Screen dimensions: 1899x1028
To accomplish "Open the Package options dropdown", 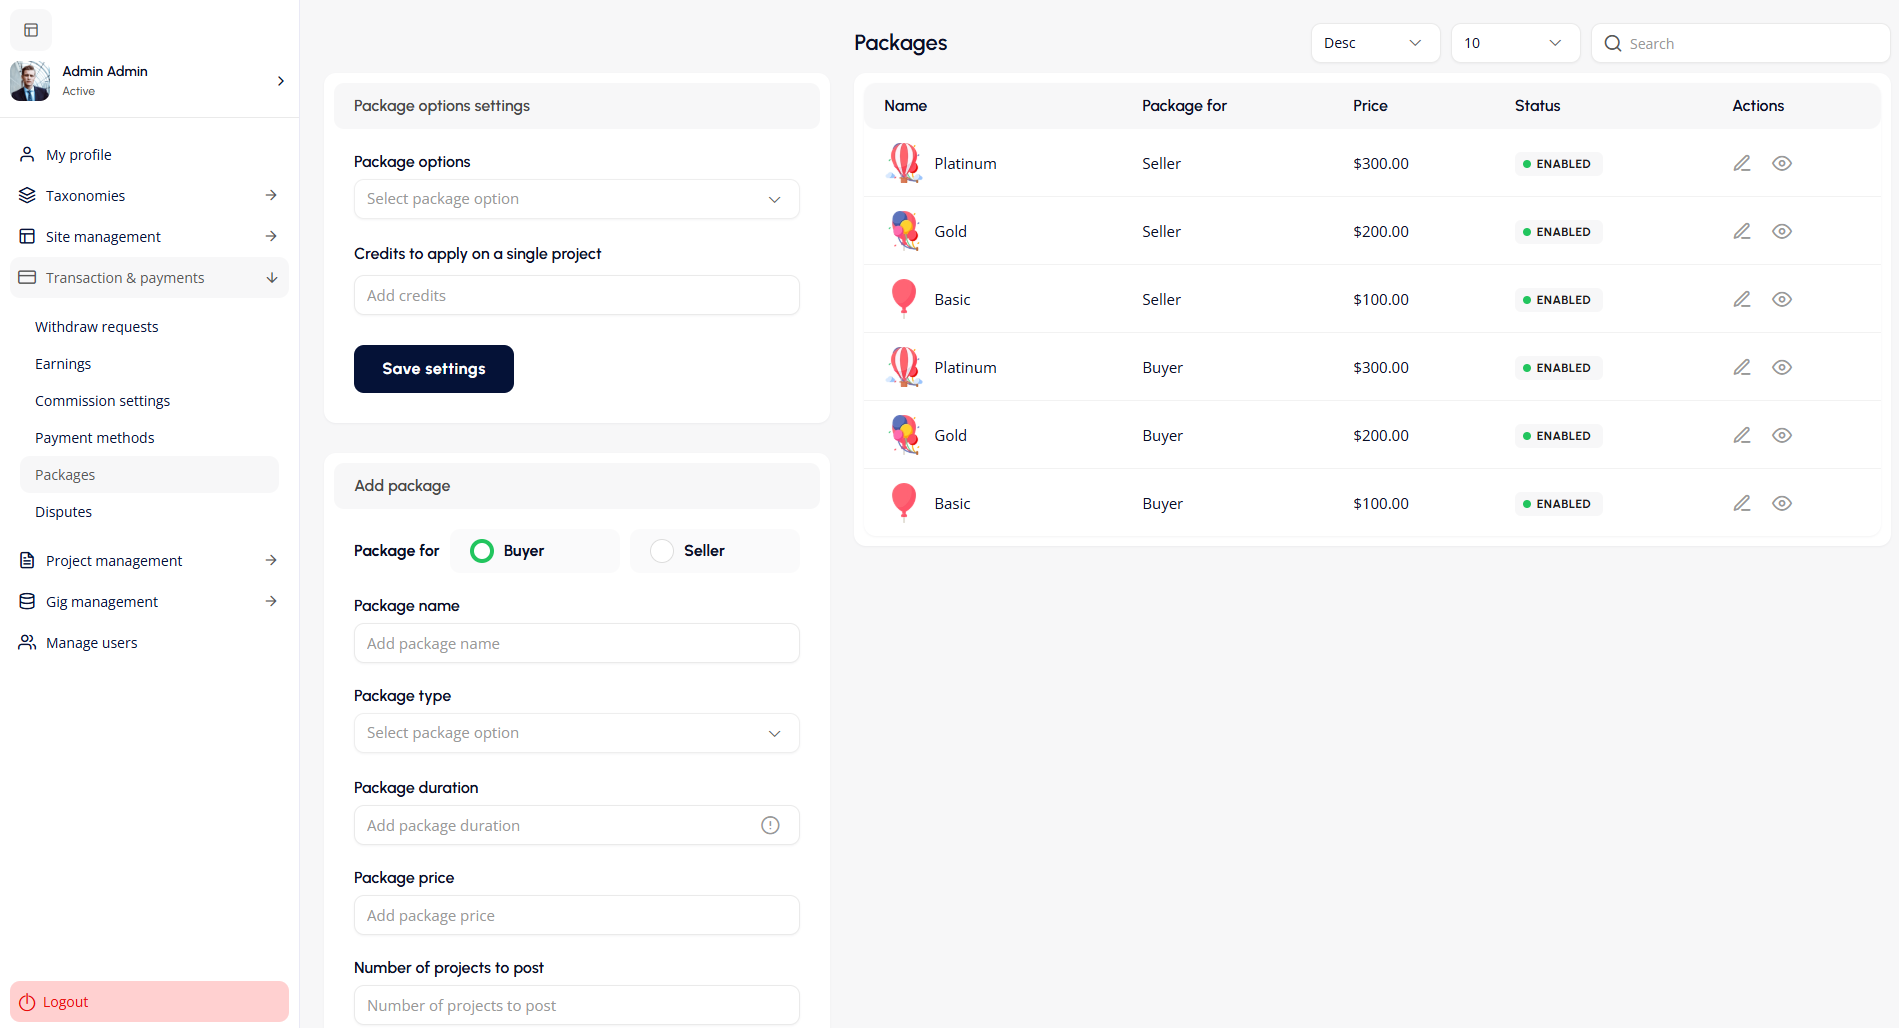I will [576, 199].
